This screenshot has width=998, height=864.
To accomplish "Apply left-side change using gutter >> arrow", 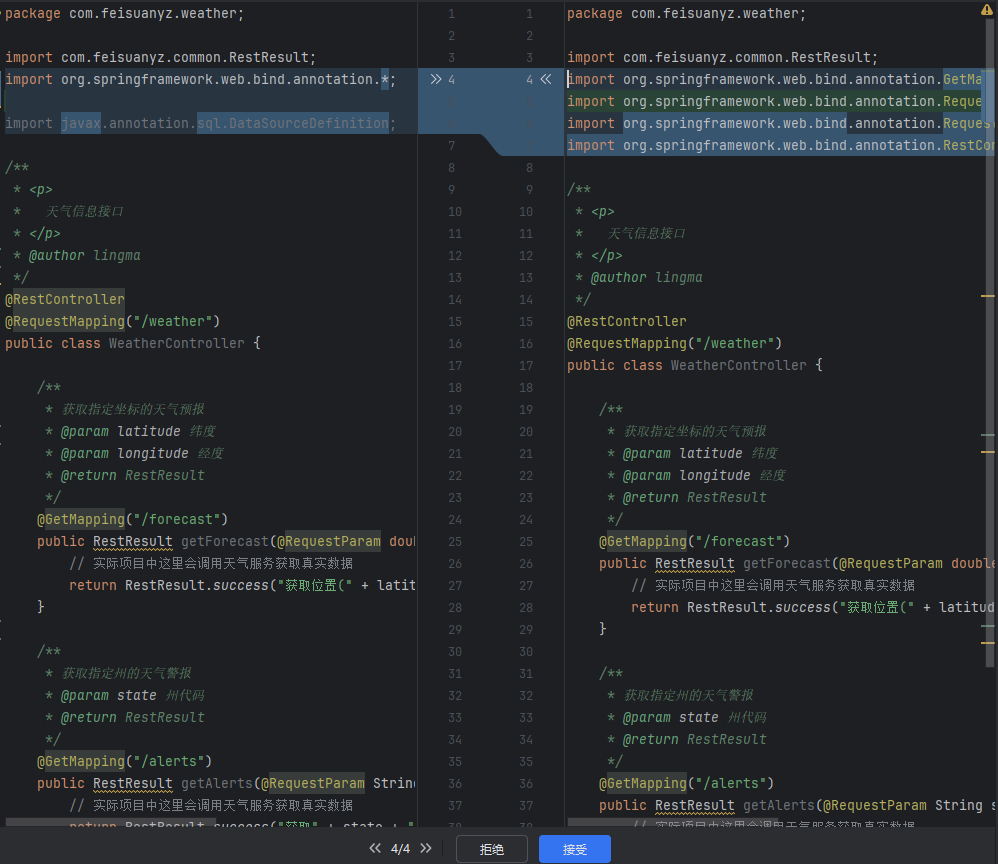I will pos(436,79).
